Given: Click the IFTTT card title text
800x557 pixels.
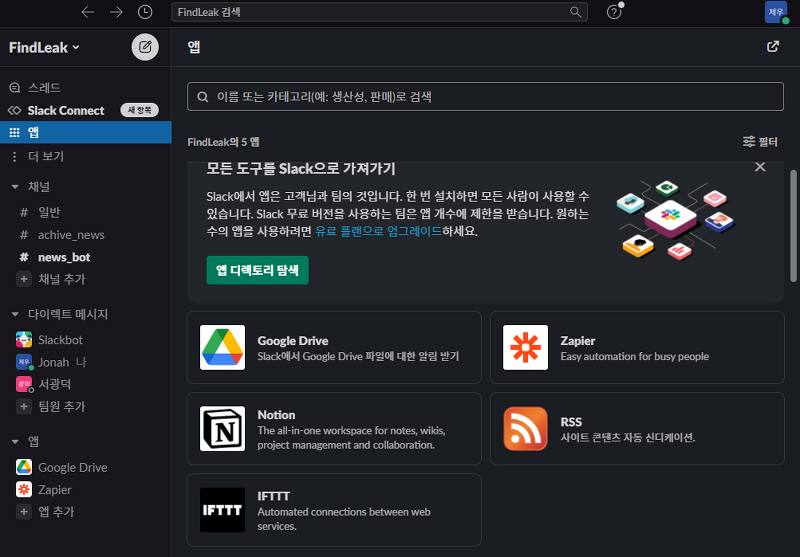Looking at the screenshot, I should point(273,496).
